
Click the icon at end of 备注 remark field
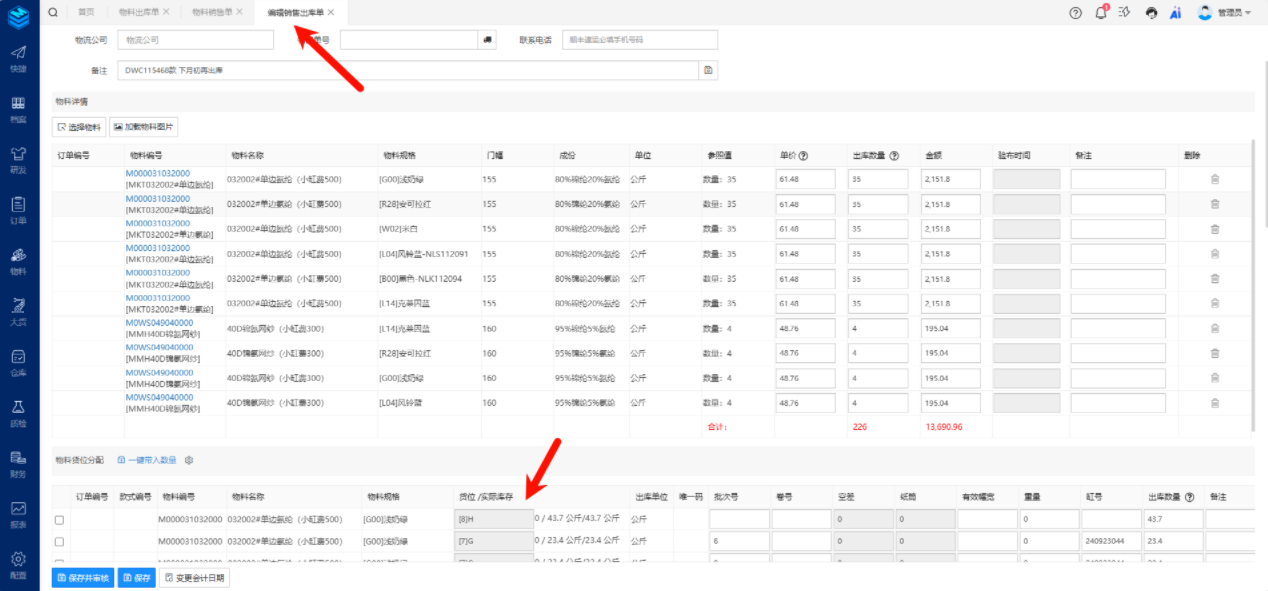(x=708, y=70)
